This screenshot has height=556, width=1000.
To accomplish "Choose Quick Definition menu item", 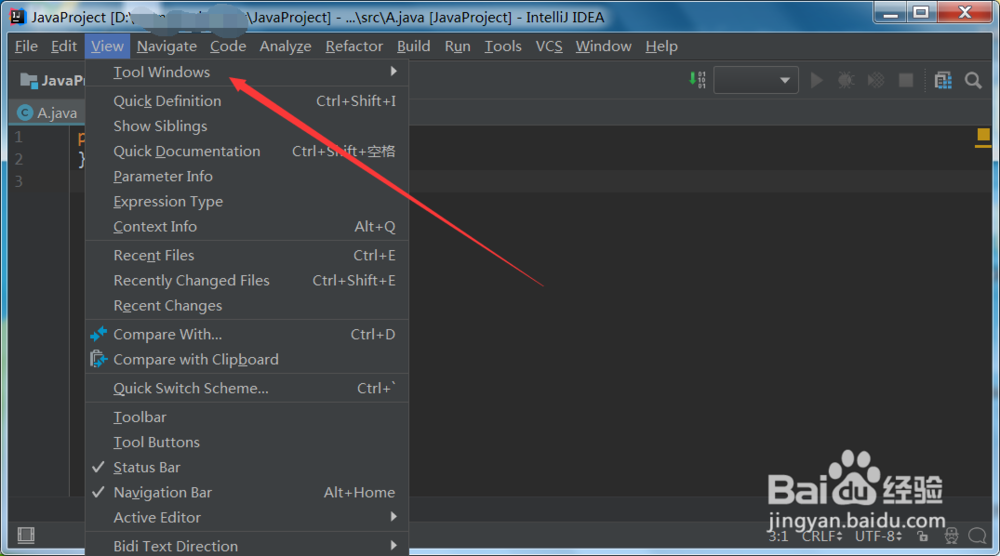I will [x=247, y=101].
